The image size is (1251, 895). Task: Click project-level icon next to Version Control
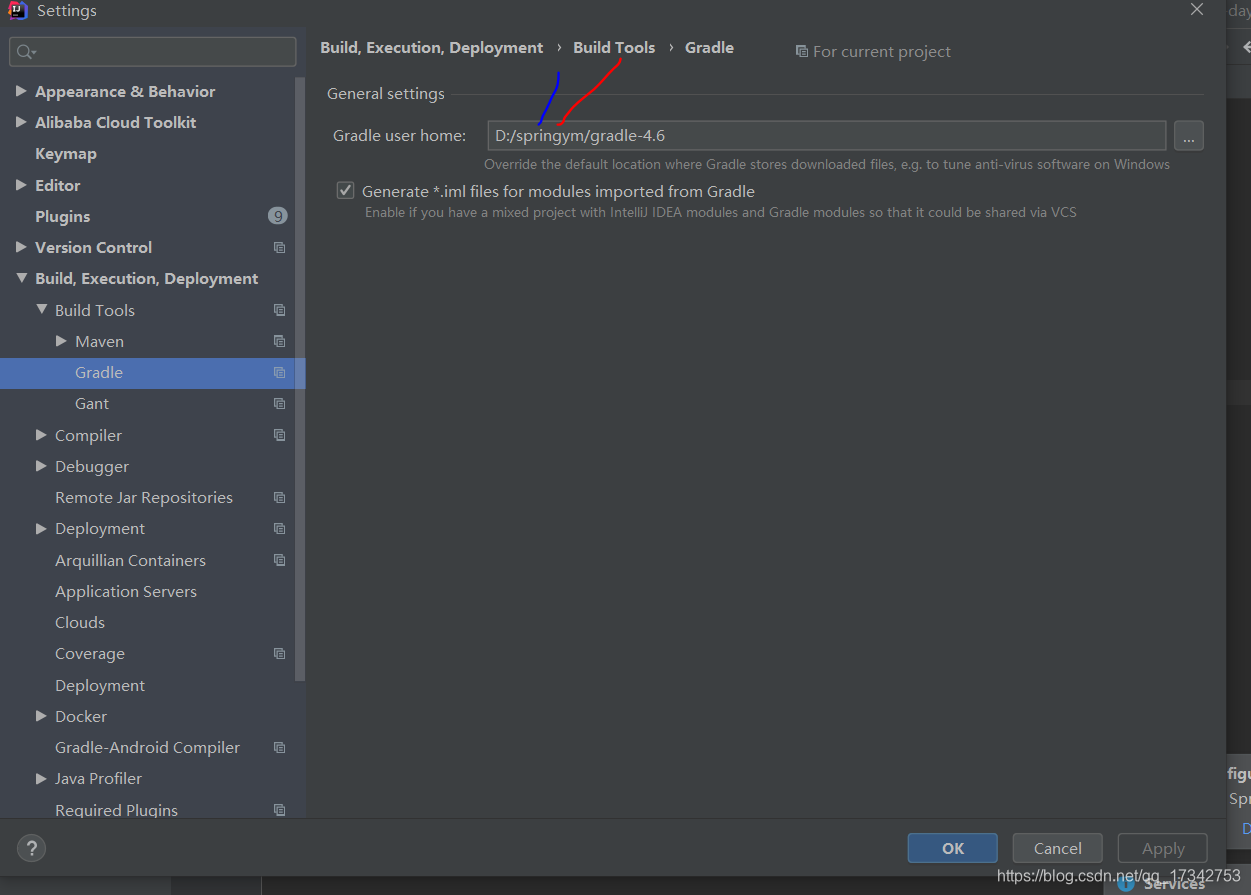(x=279, y=248)
